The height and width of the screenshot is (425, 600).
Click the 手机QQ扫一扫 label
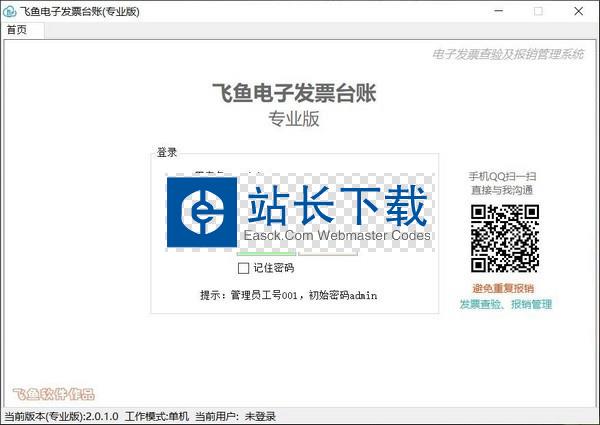(502, 176)
